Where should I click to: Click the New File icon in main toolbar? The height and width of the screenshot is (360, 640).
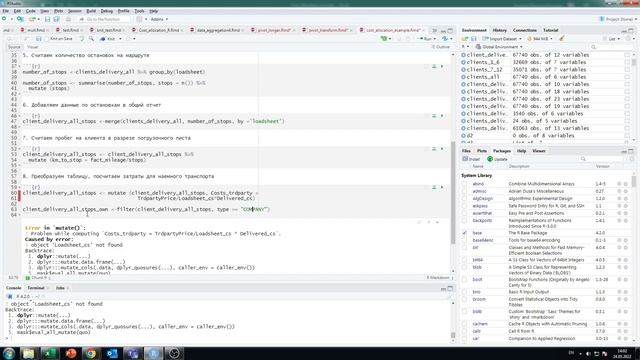click(x=4, y=19)
